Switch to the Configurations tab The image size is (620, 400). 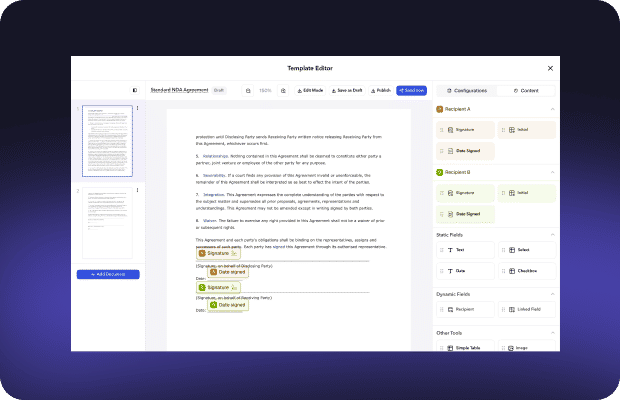467,91
